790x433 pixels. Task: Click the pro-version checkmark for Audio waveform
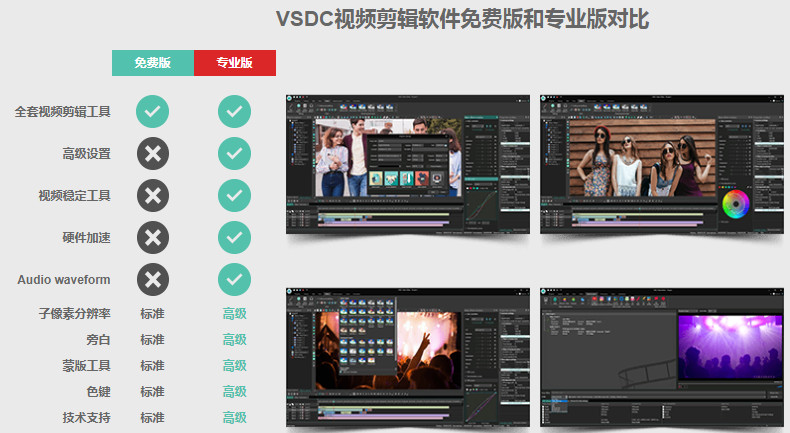234,279
